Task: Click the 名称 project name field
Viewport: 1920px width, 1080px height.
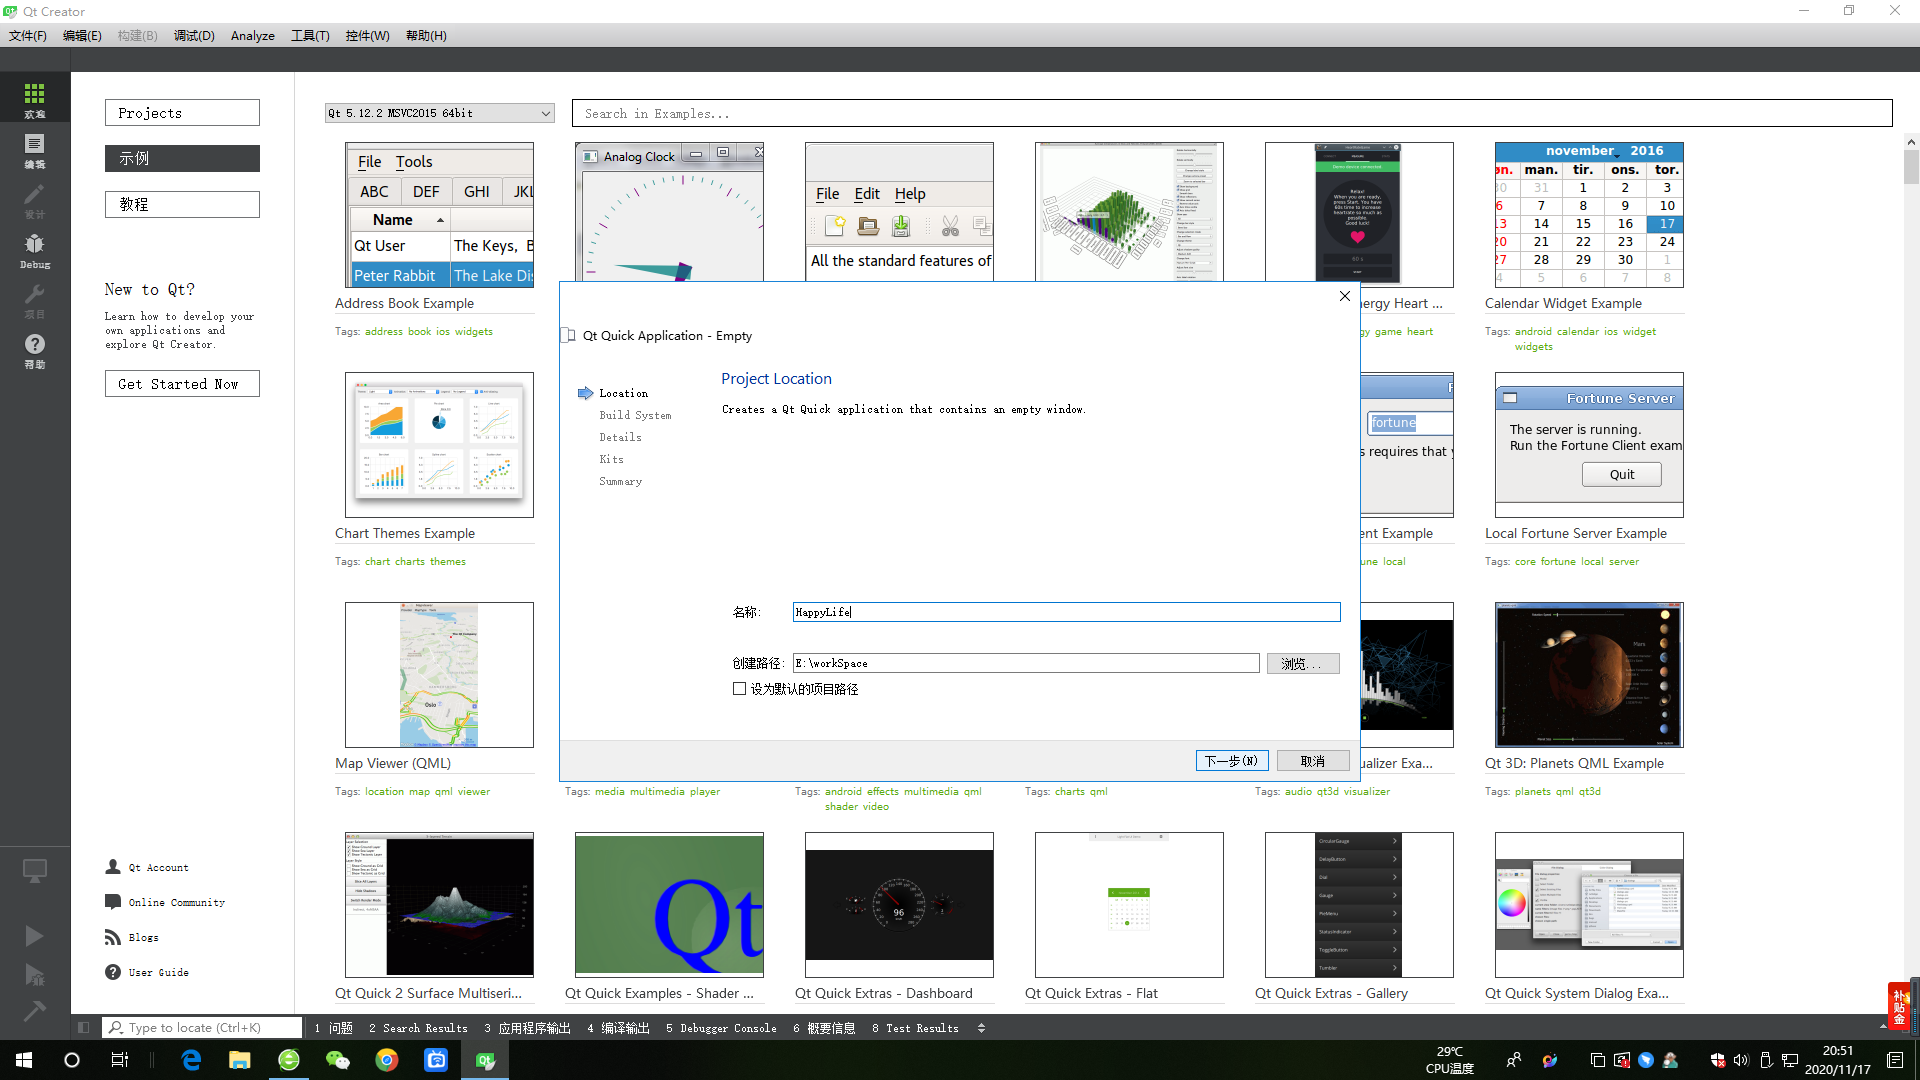Action: [1066, 612]
